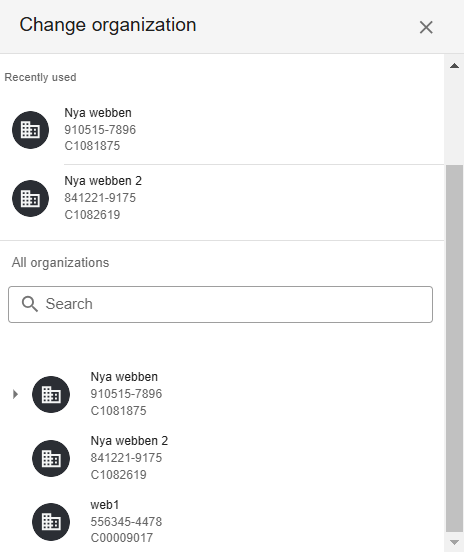Click customer number C1082619 under Recently used

click(x=92, y=215)
